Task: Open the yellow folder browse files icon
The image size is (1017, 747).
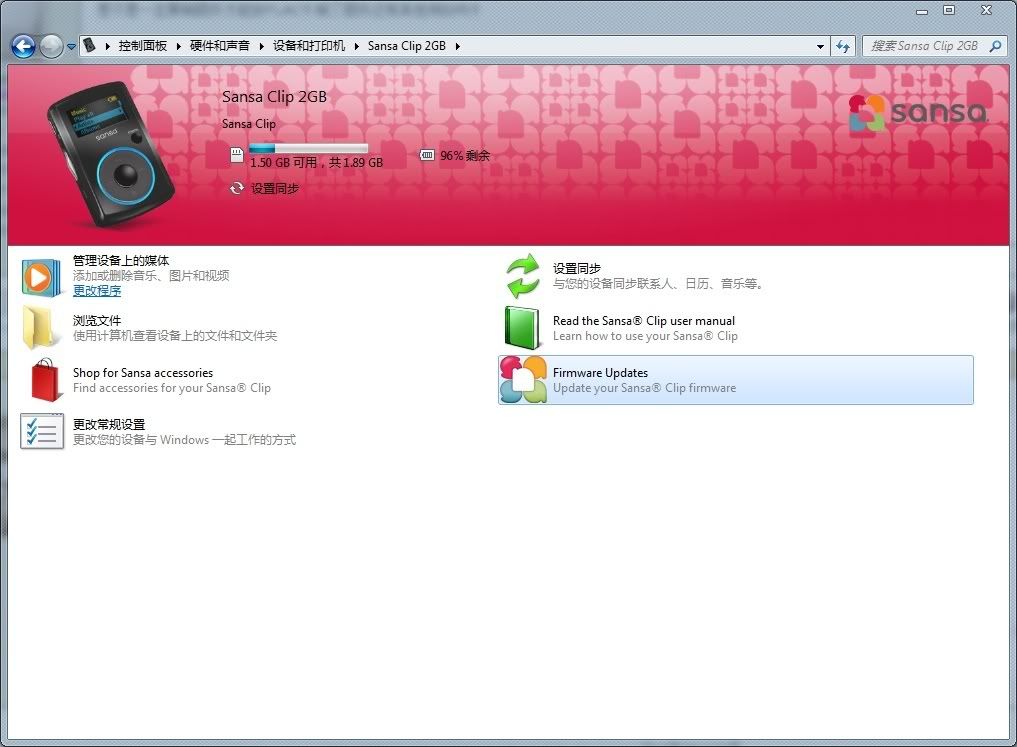Action: [x=40, y=327]
